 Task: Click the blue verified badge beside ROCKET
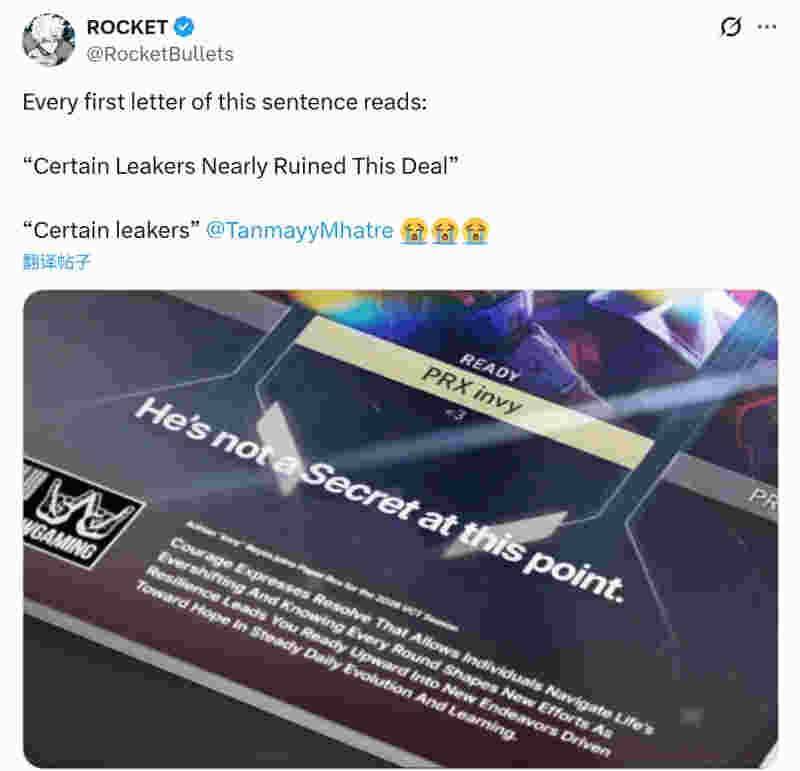[184, 27]
